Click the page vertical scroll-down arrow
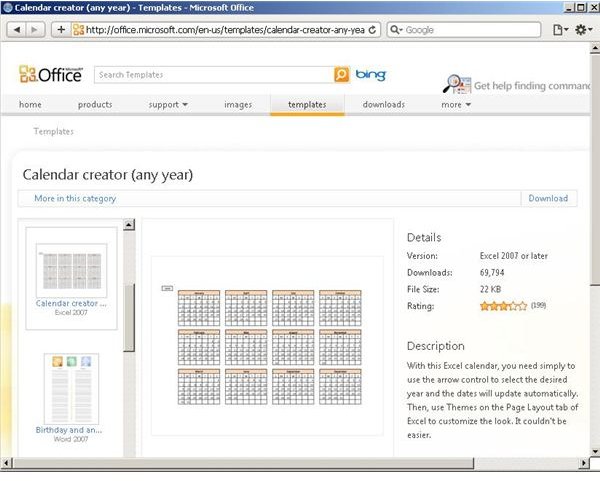 coord(595,451)
